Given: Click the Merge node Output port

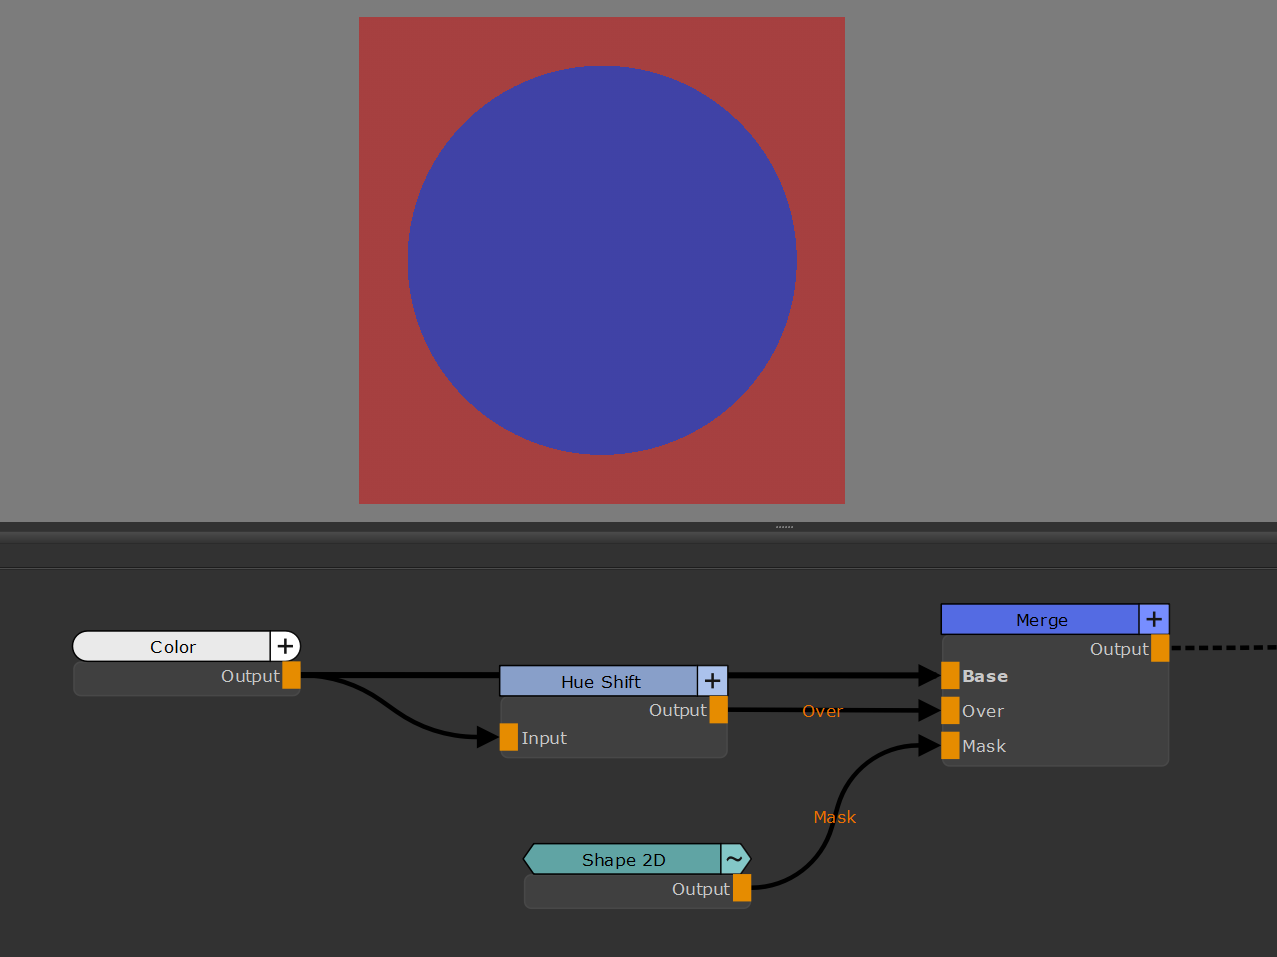Looking at the screenshot, I should pyautogui.click(x=1159, y=648).
